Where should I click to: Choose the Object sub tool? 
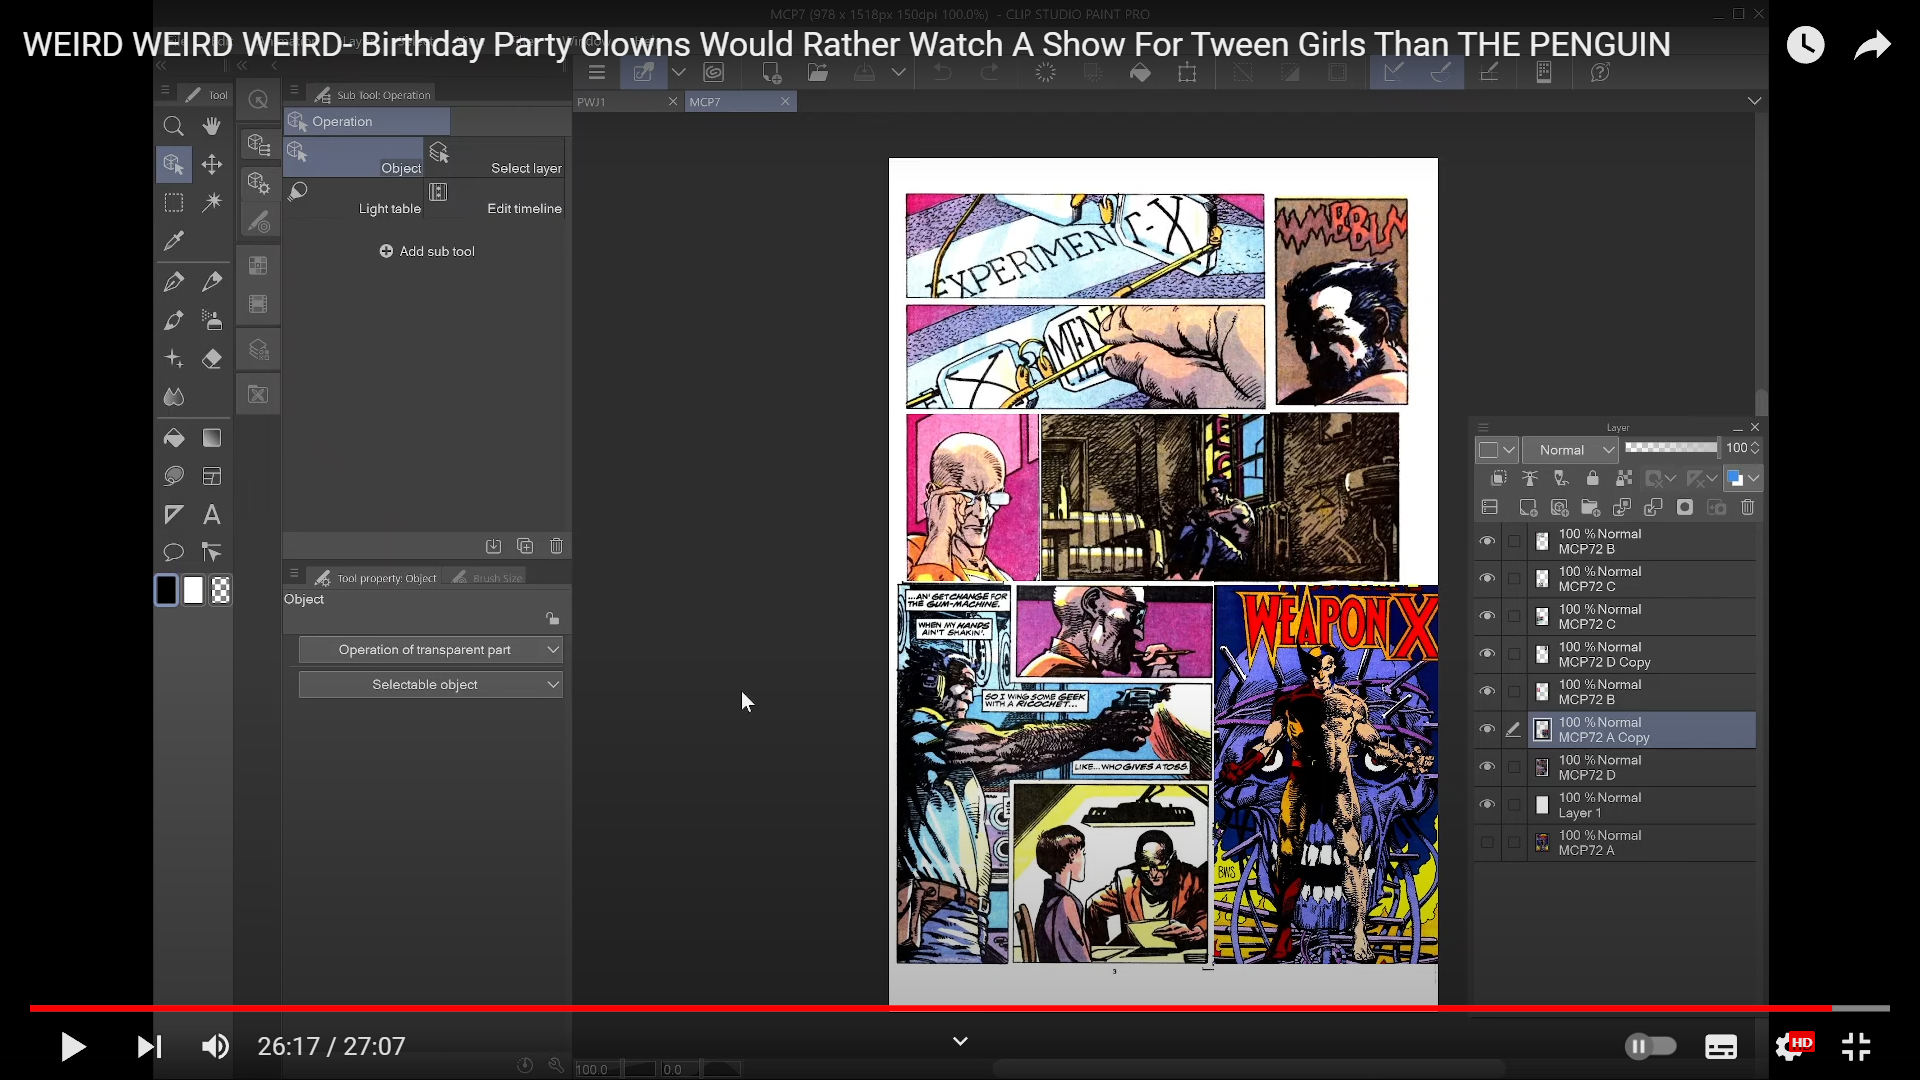[354, 158]
